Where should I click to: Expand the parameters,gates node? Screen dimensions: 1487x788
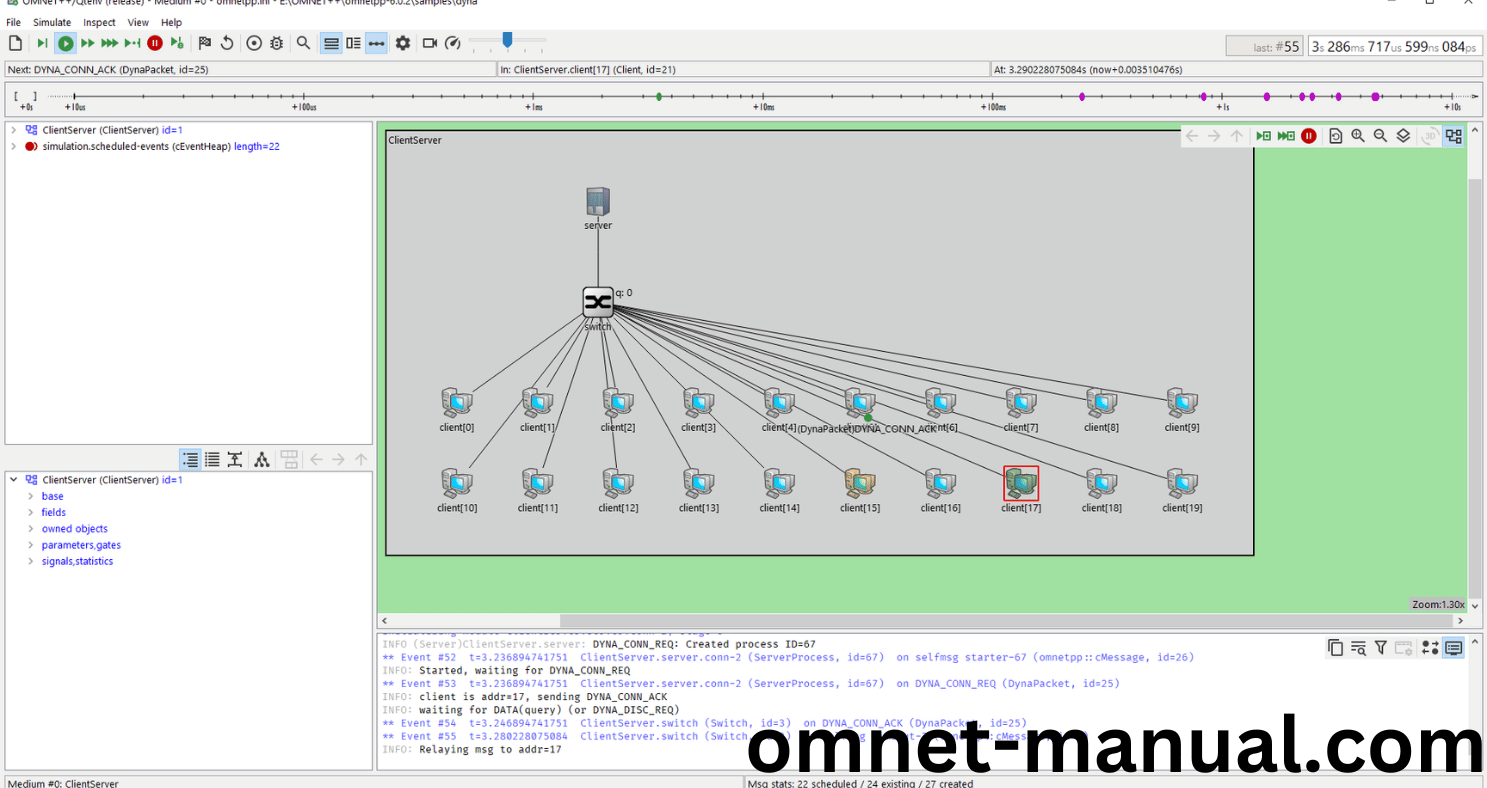coord(31,545)
